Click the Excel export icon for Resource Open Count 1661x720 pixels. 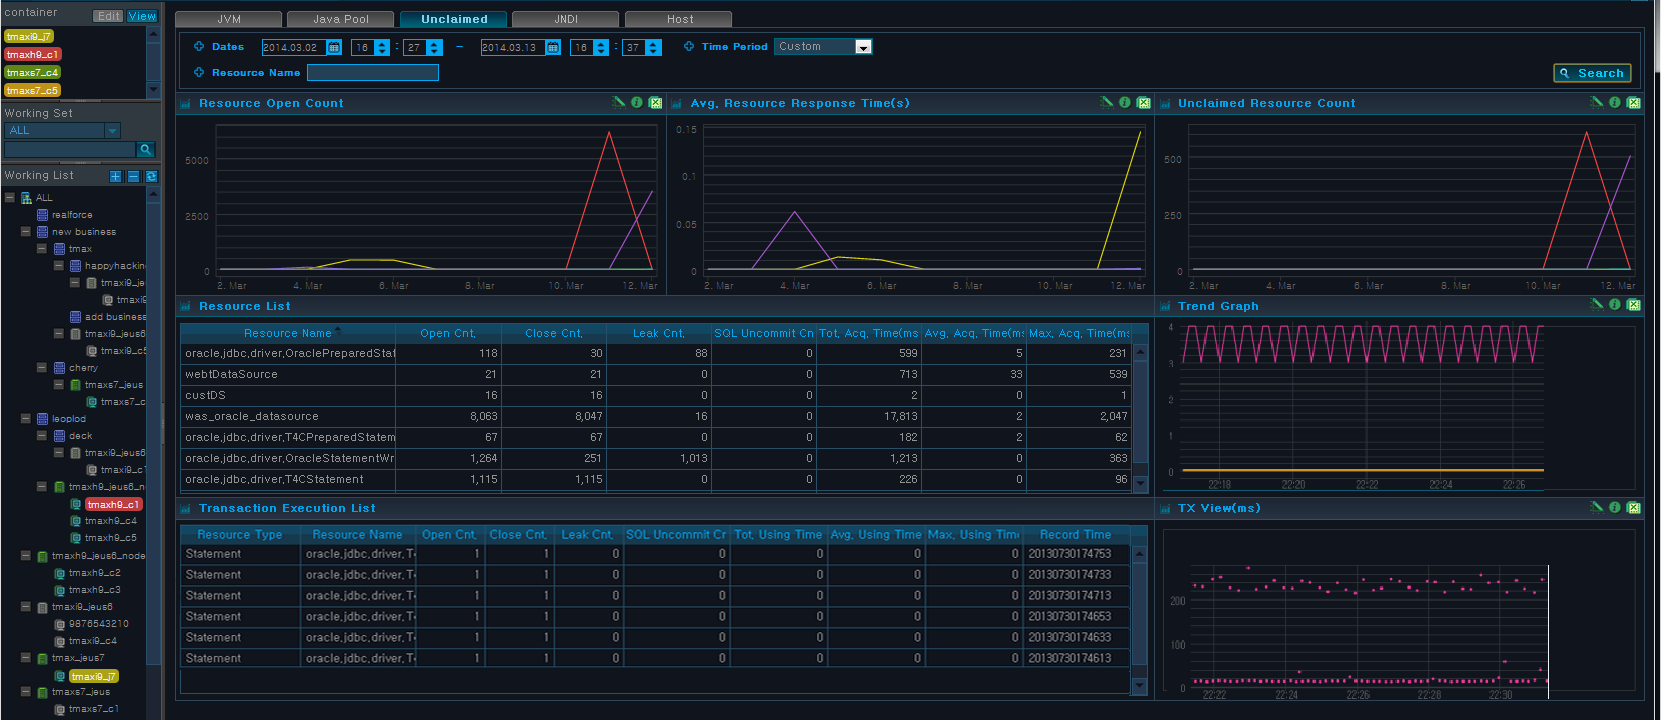point(655,103)
